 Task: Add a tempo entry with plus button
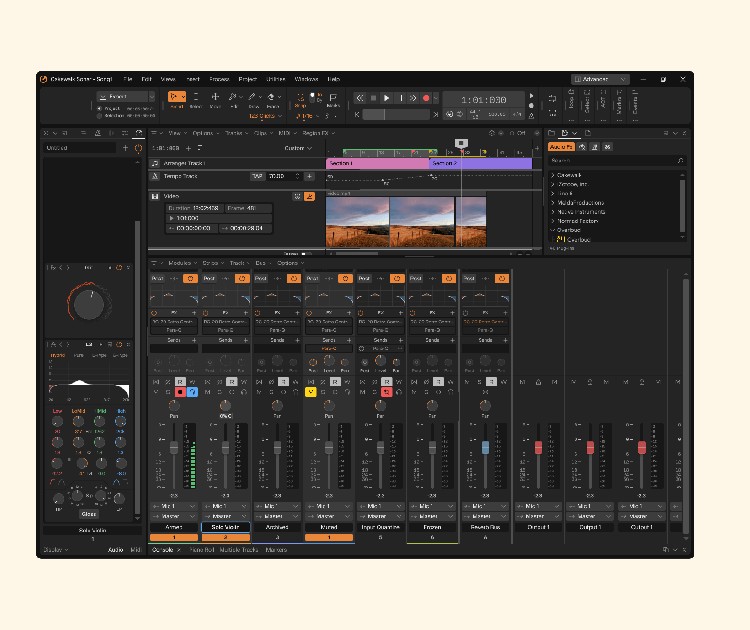coord(309,177)
